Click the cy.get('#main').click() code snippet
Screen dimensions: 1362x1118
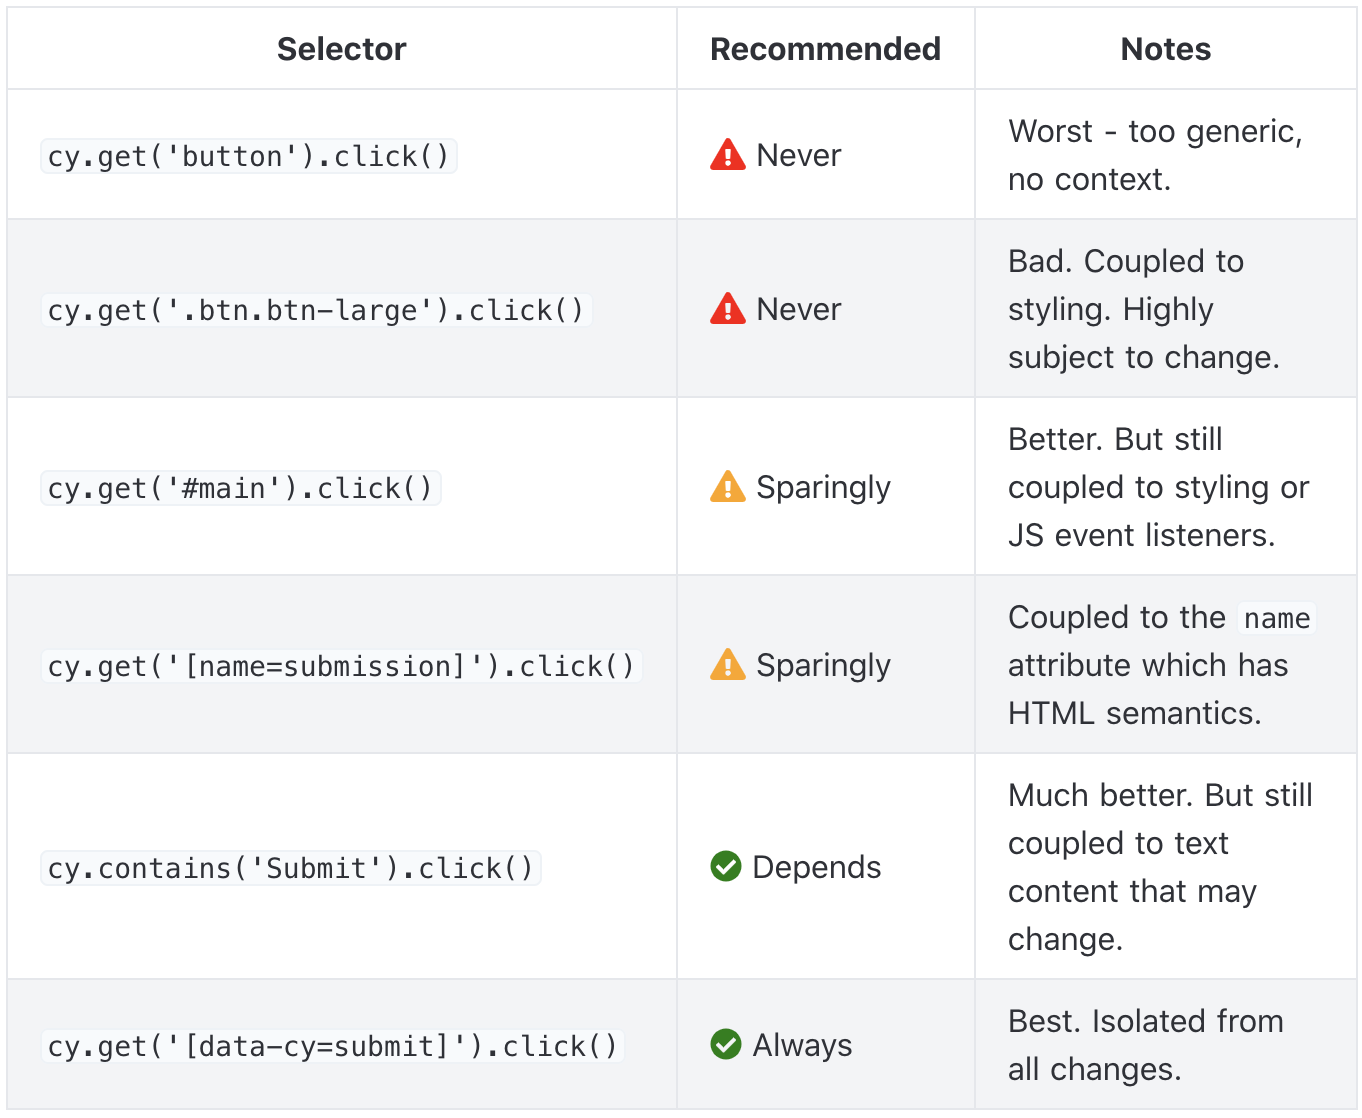point(240,488)
